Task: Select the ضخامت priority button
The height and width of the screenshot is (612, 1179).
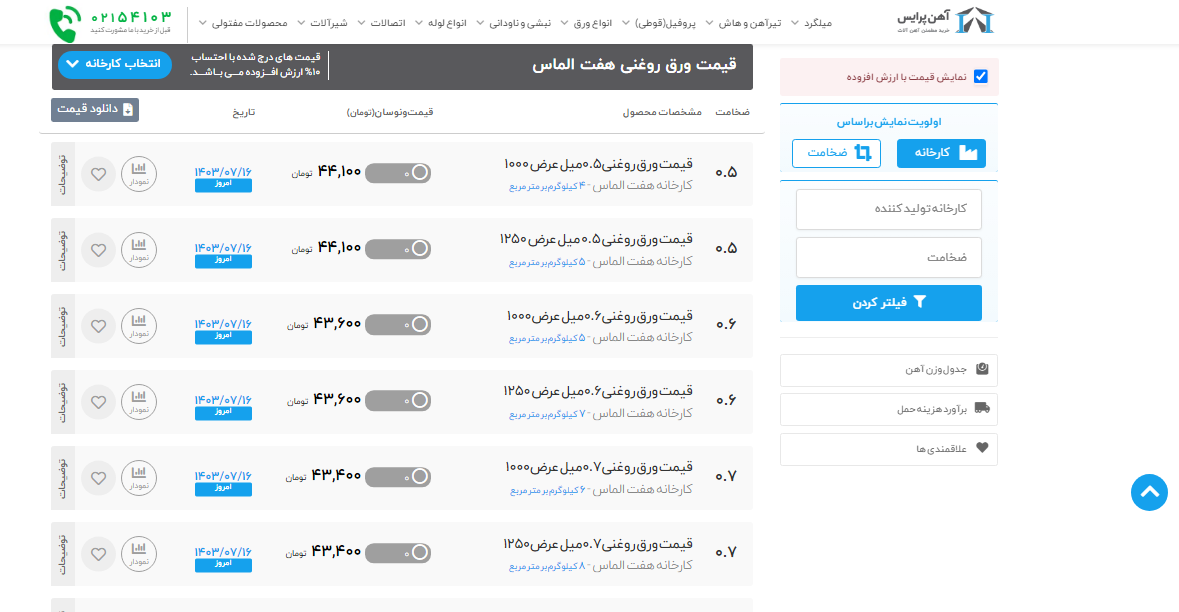Action: point(836,153)
